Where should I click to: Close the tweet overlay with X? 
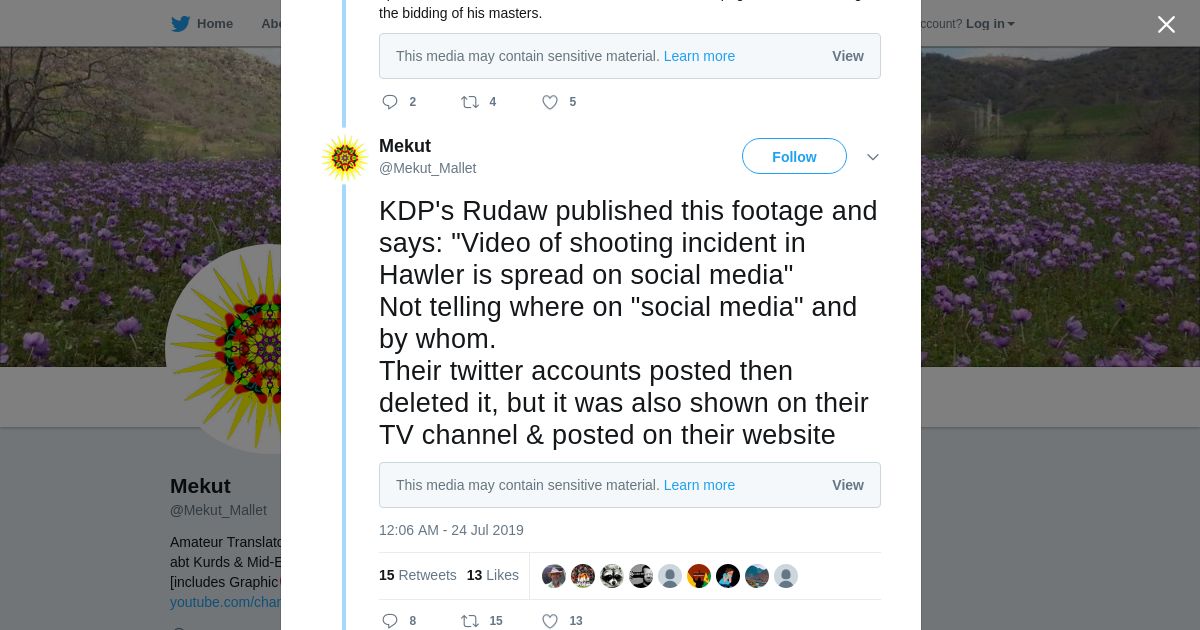point(1166,24)
